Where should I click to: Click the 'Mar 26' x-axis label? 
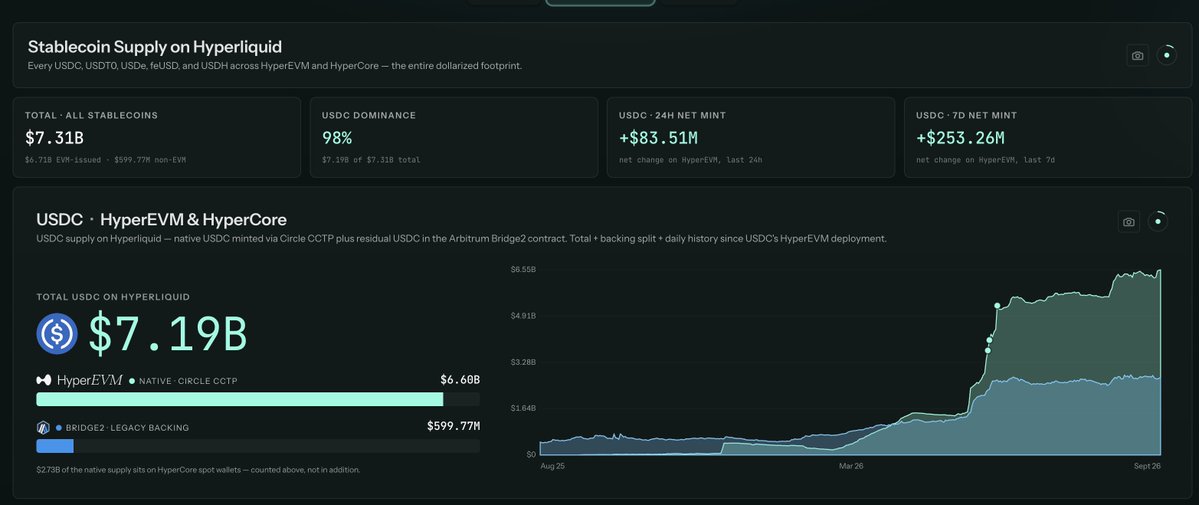click(851, 465)
